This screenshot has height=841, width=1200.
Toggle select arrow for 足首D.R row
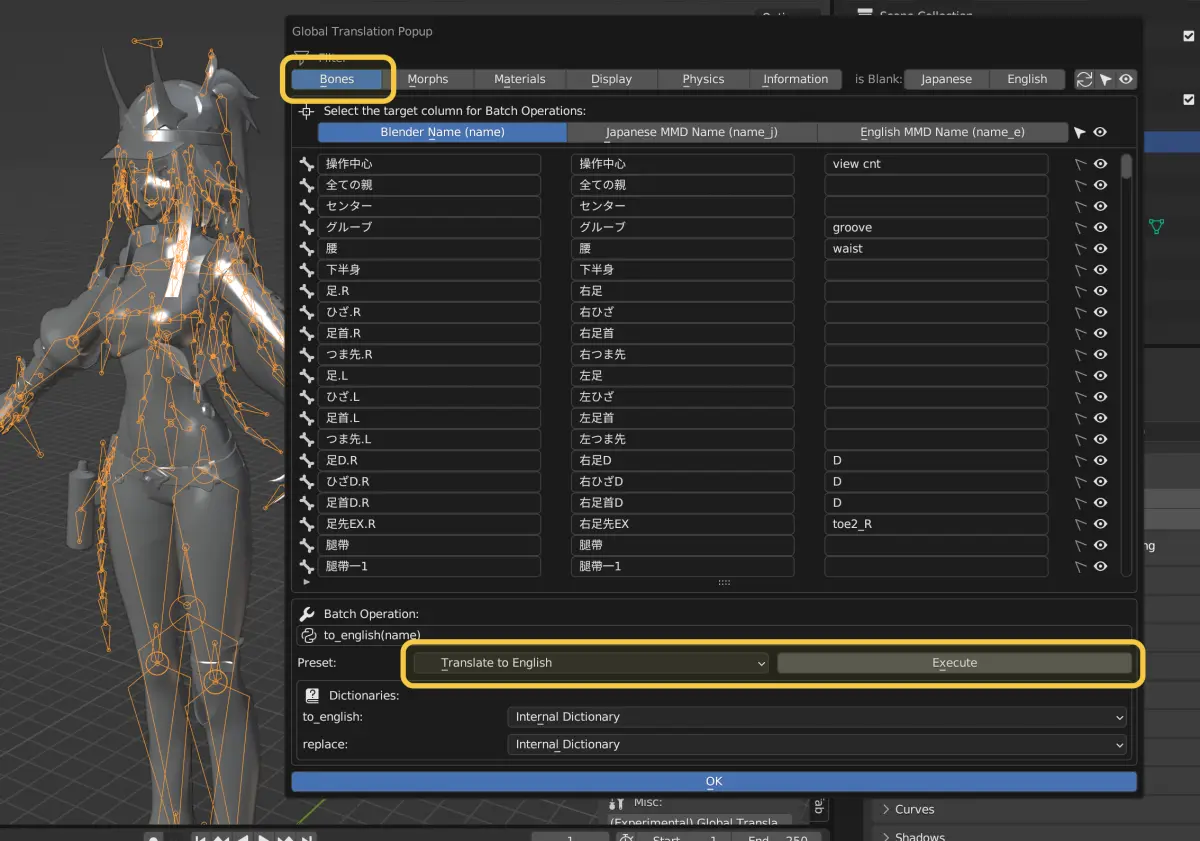[1080, 503]
